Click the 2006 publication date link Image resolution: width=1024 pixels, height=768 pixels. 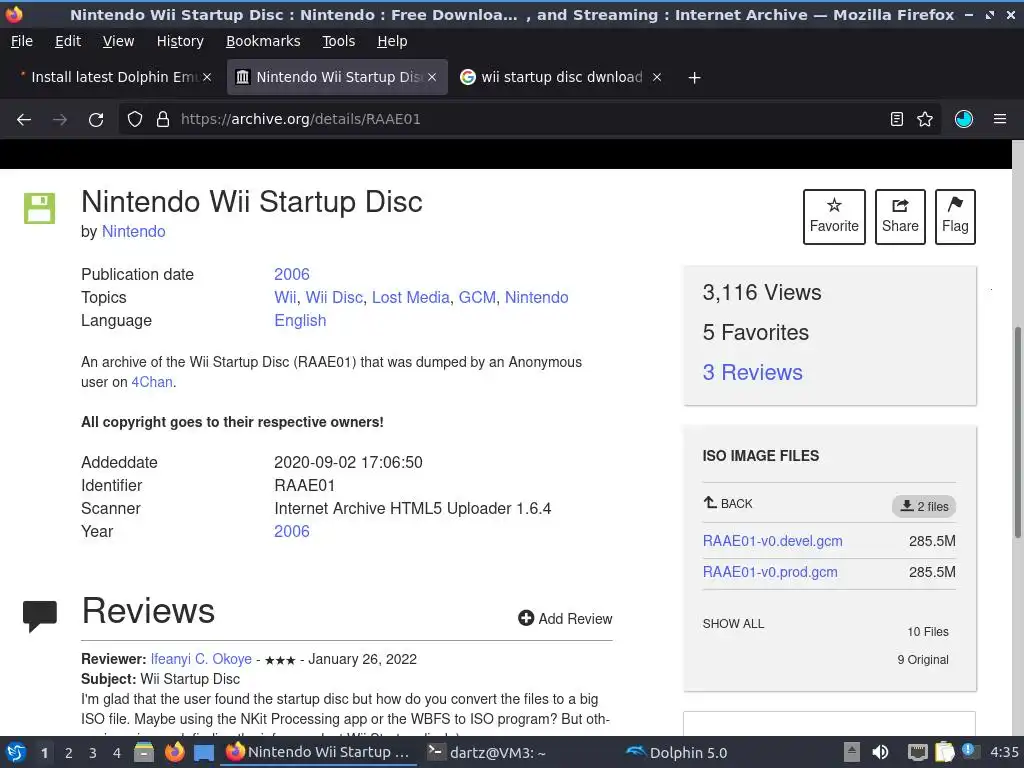[x=292, y=274]
